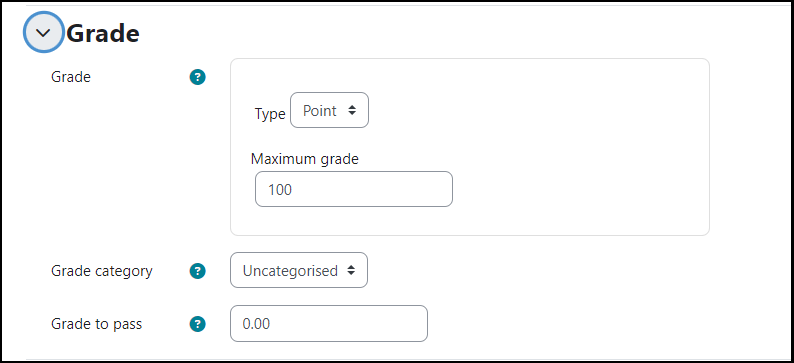Screen dimensions: 794x363
Task: Show help for Grade to pass
Action: pyautogui.click(x=197, y=324)
